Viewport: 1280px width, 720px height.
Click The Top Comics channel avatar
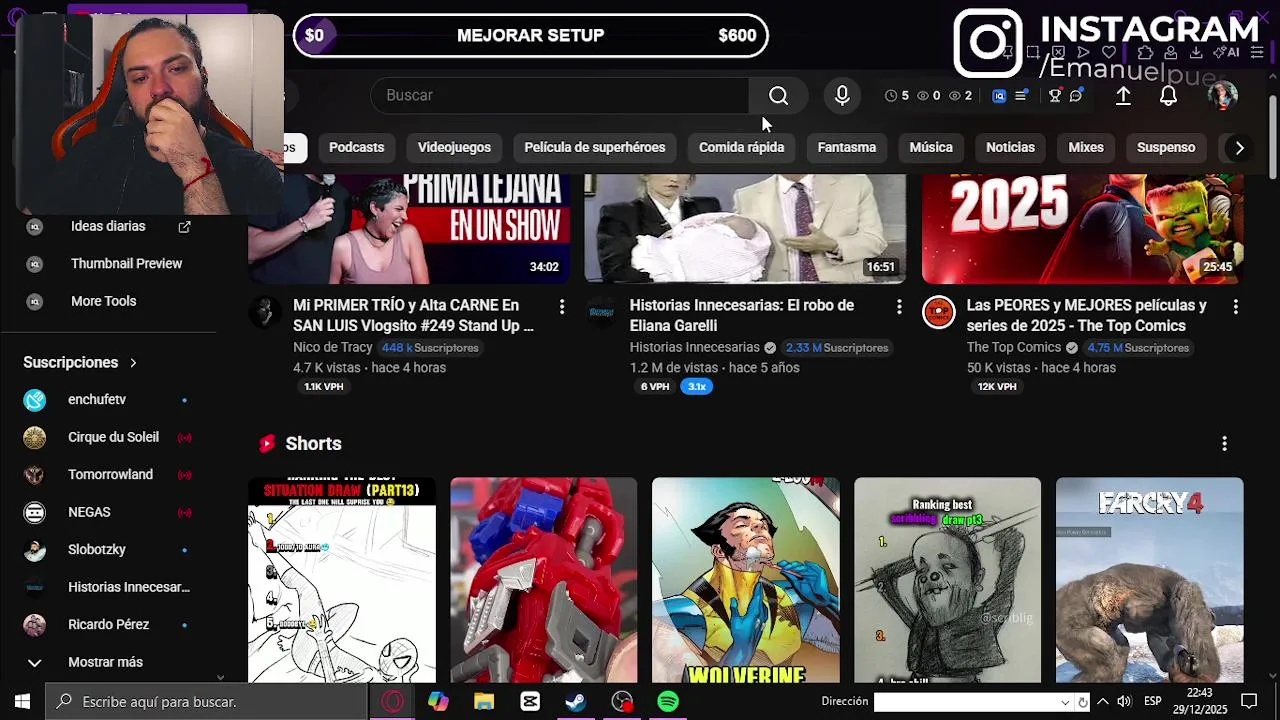(x=938, y=312)
